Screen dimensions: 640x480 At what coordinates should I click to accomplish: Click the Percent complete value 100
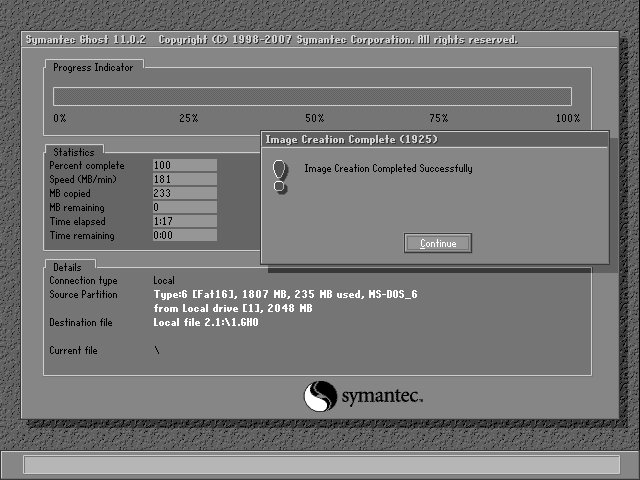(x=184, y=165)
